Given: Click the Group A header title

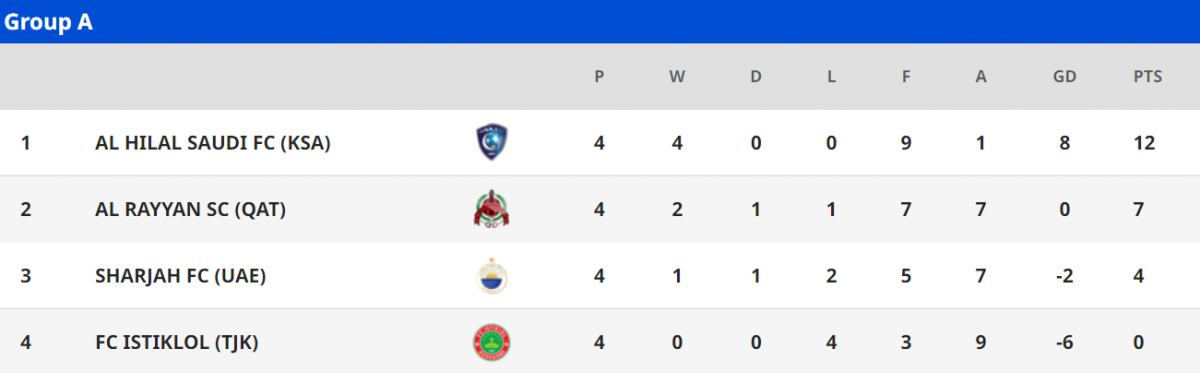Looking at the screenshot, I should click(49, 22).
